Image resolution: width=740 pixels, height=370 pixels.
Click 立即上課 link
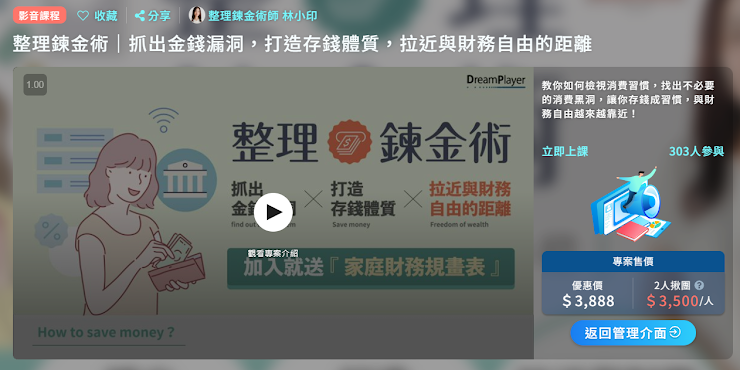565,151
